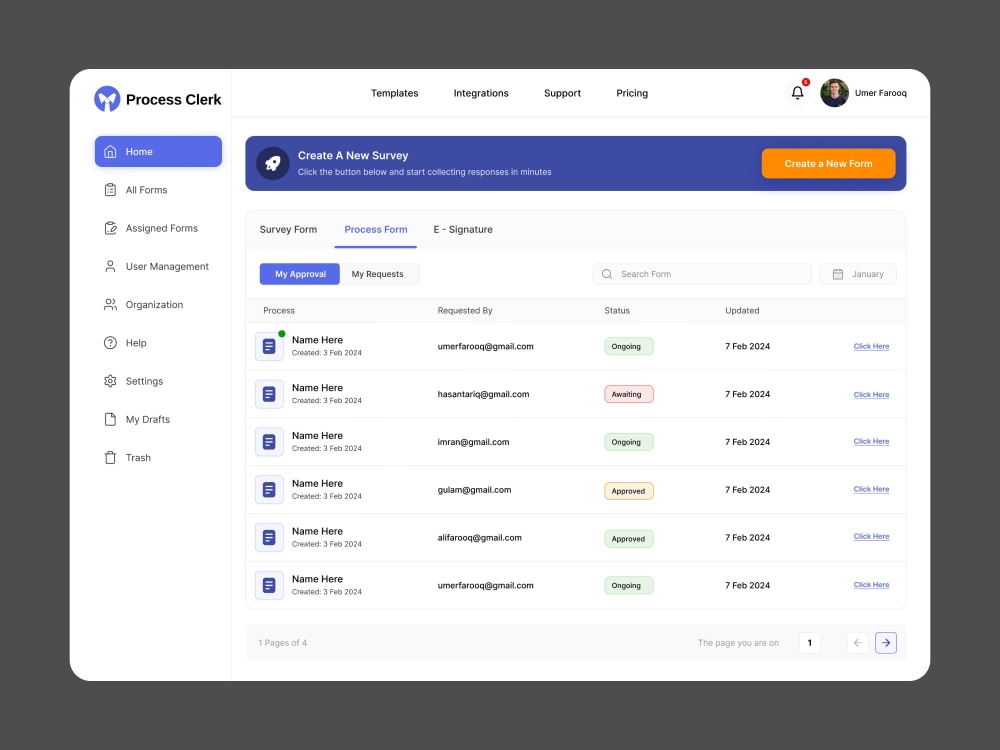Open the Templates menu
This screenshot has height=750, width=1000.
click(x=395, y=93)
